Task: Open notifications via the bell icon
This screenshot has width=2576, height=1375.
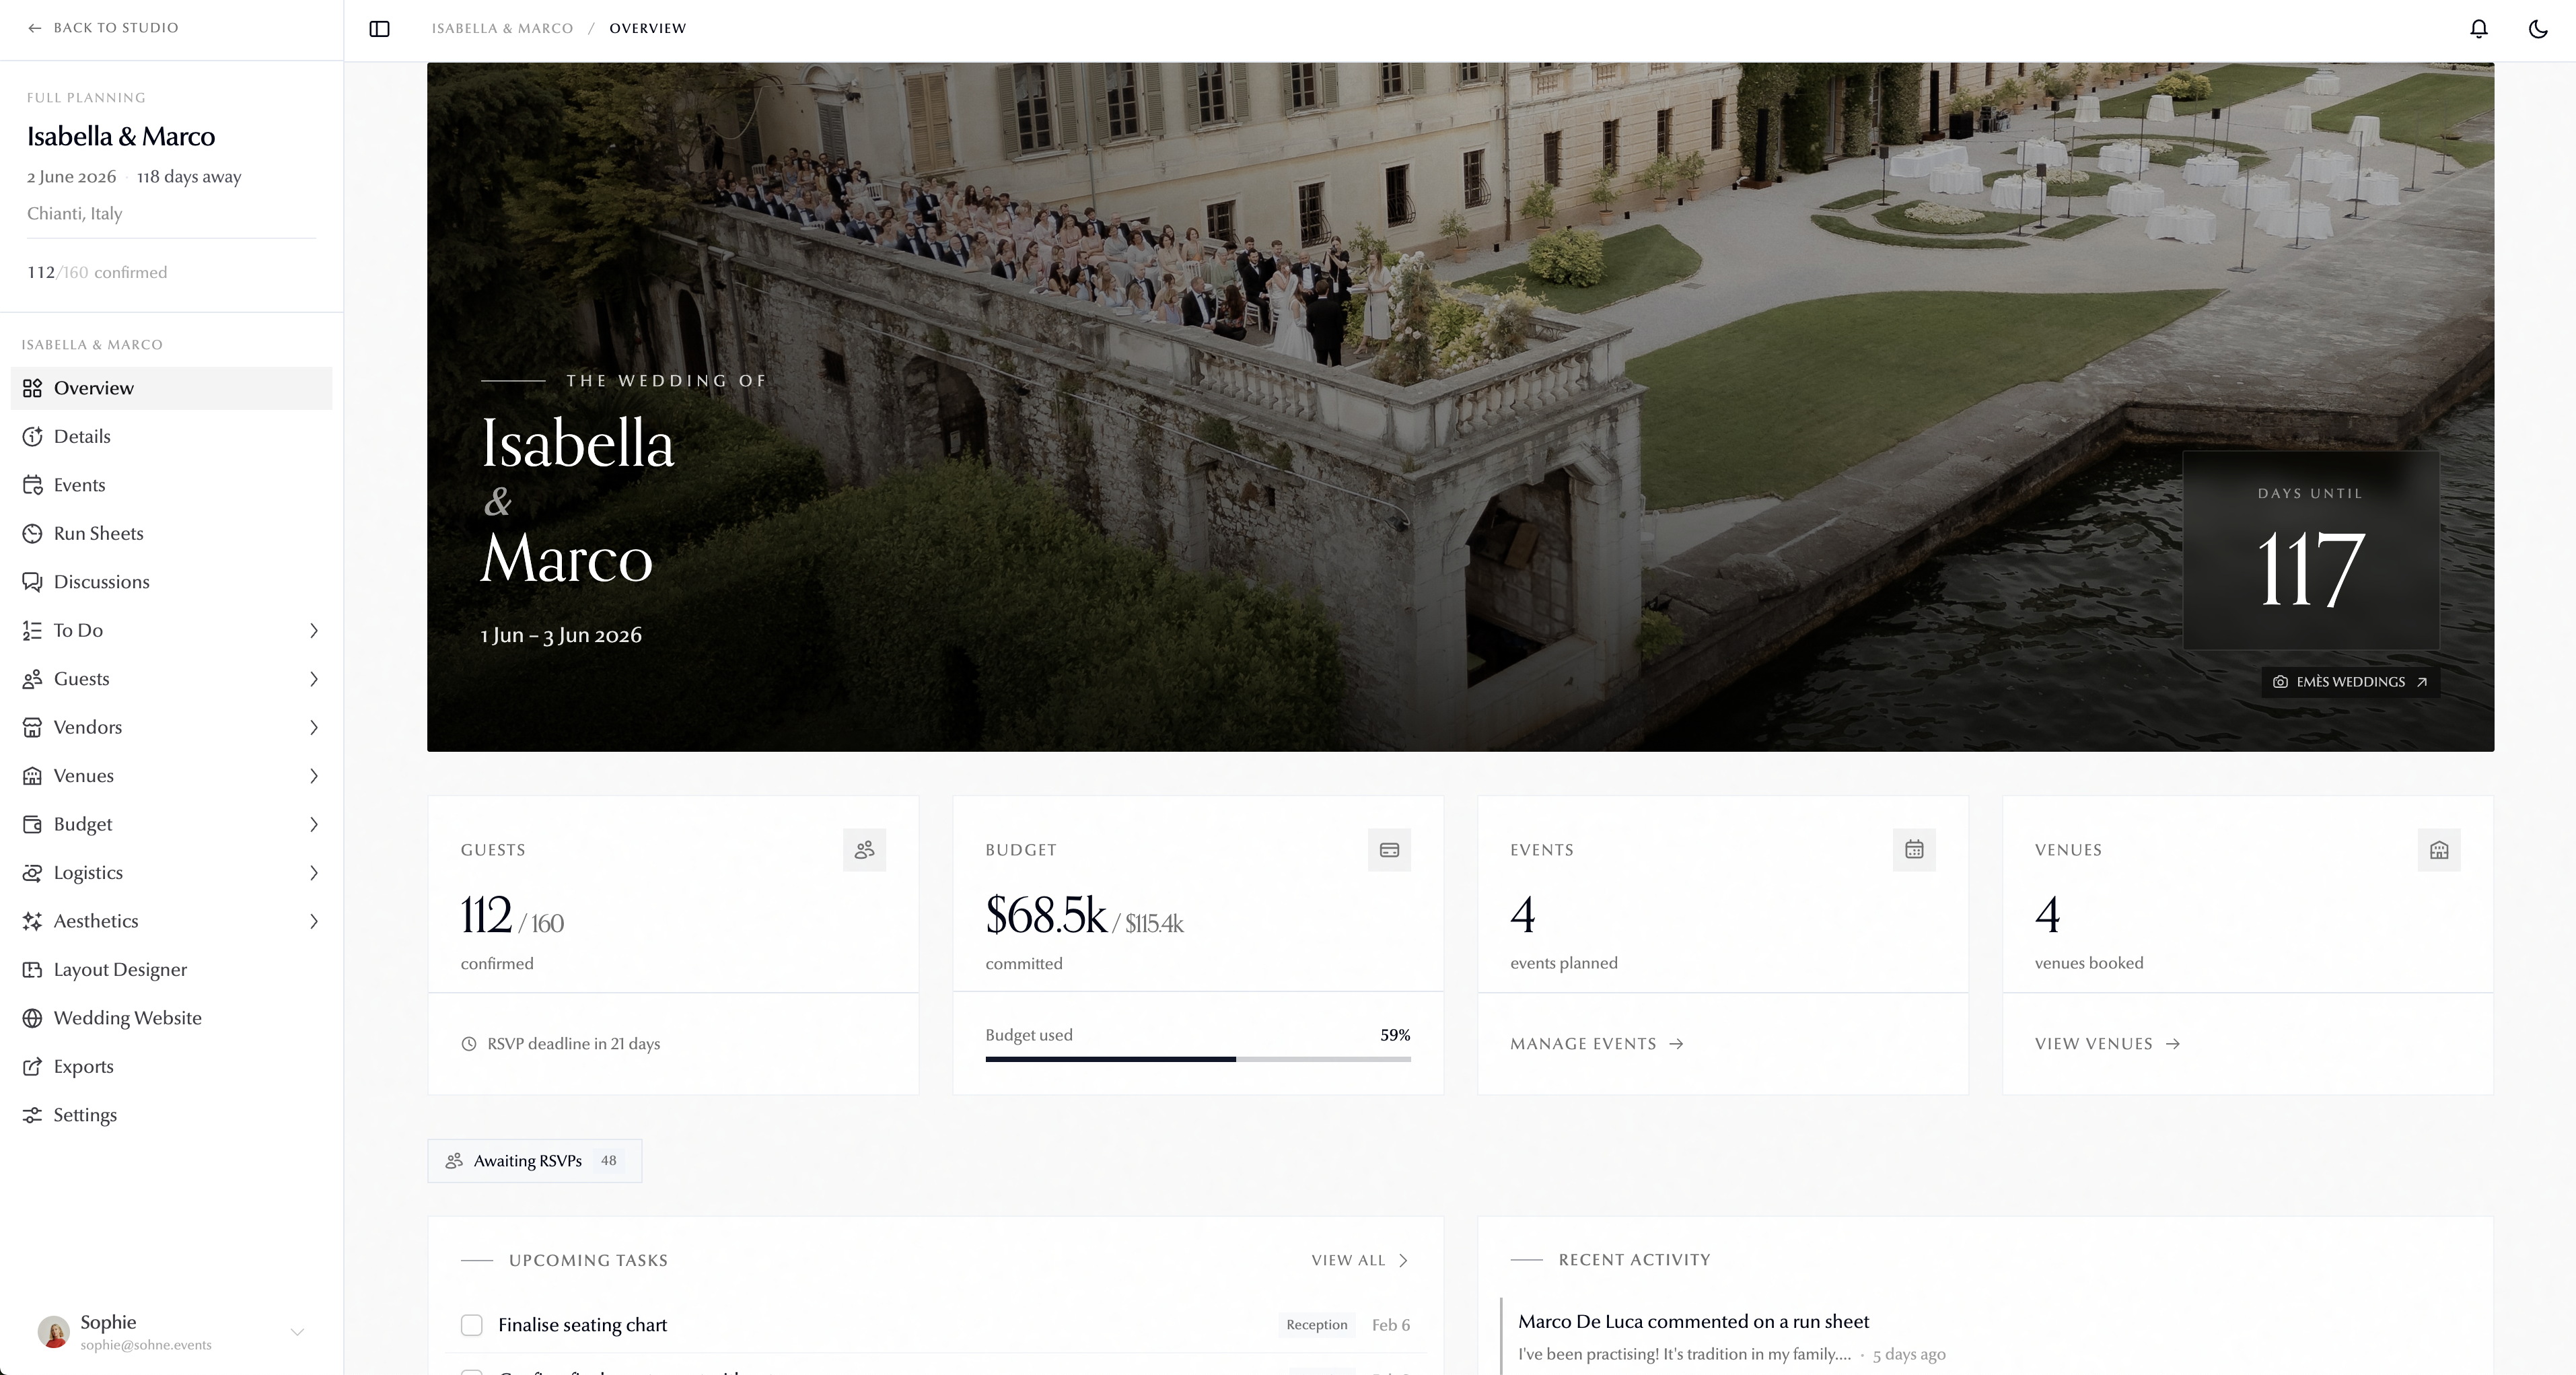Action: pos(2478,28)
